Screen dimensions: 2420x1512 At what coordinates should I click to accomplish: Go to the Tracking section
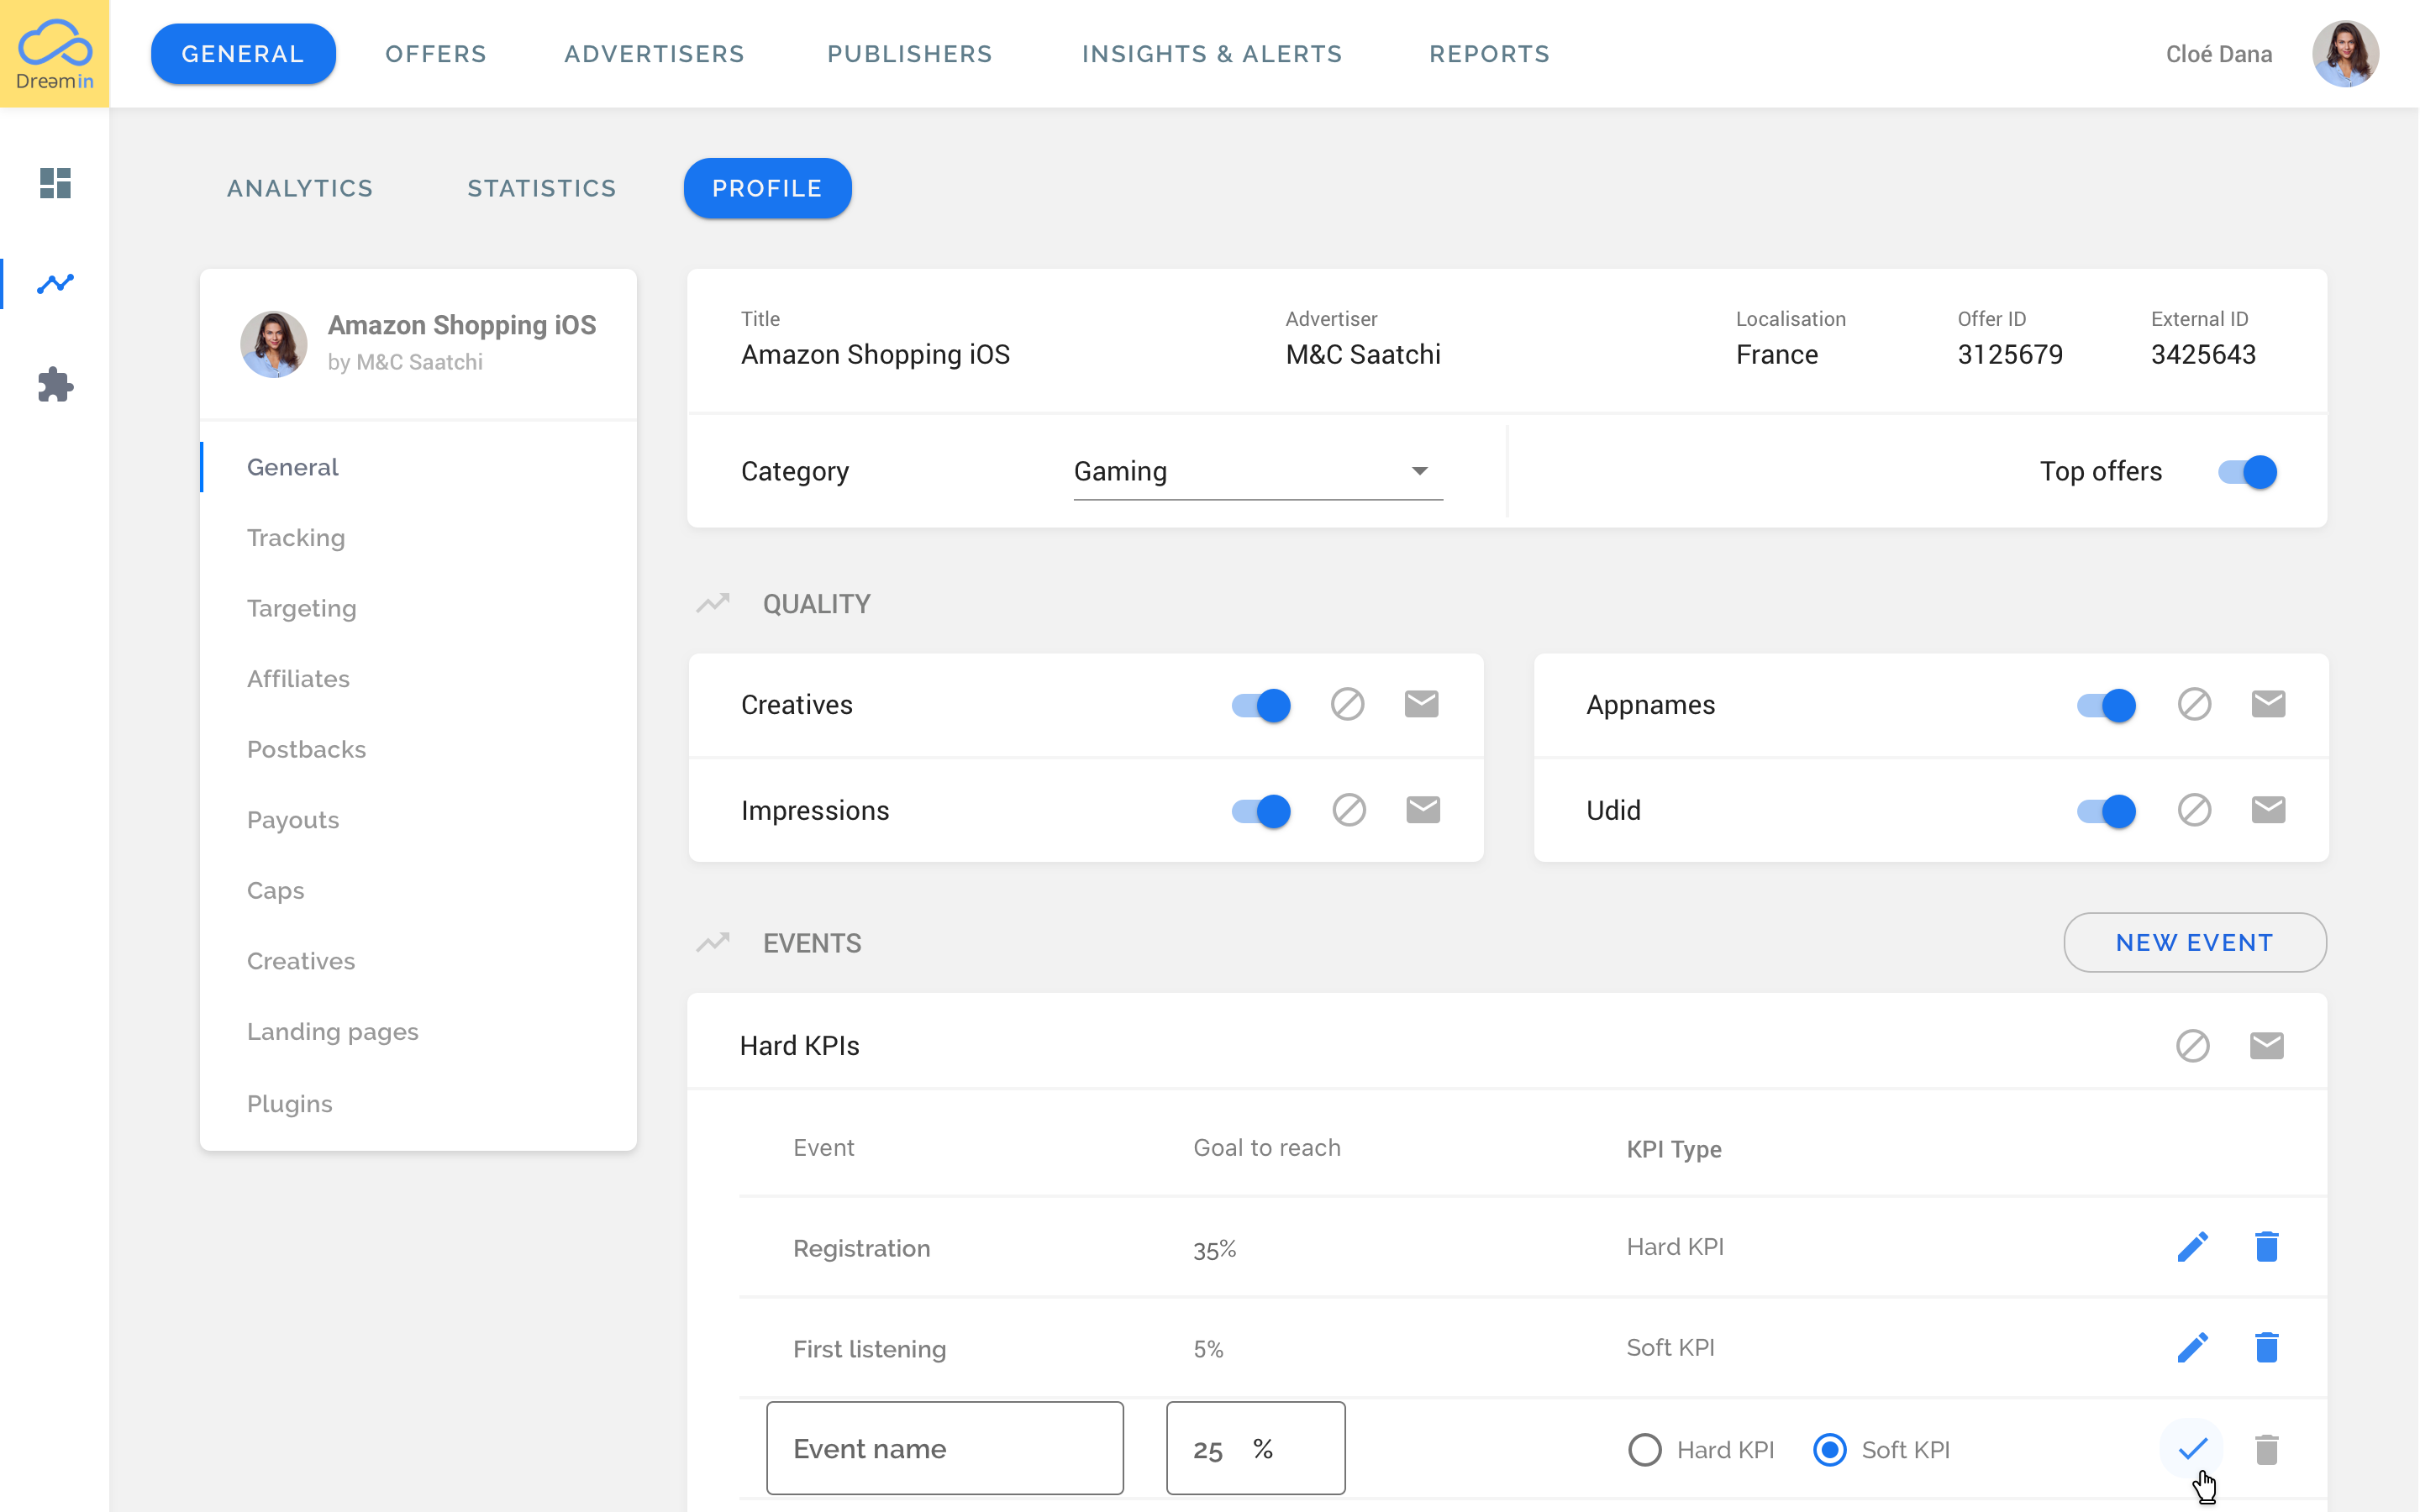296,537
